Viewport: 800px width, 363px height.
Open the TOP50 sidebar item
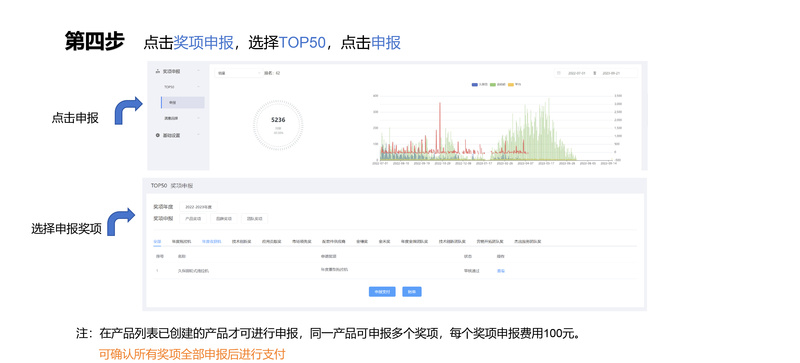pos(169,86)
